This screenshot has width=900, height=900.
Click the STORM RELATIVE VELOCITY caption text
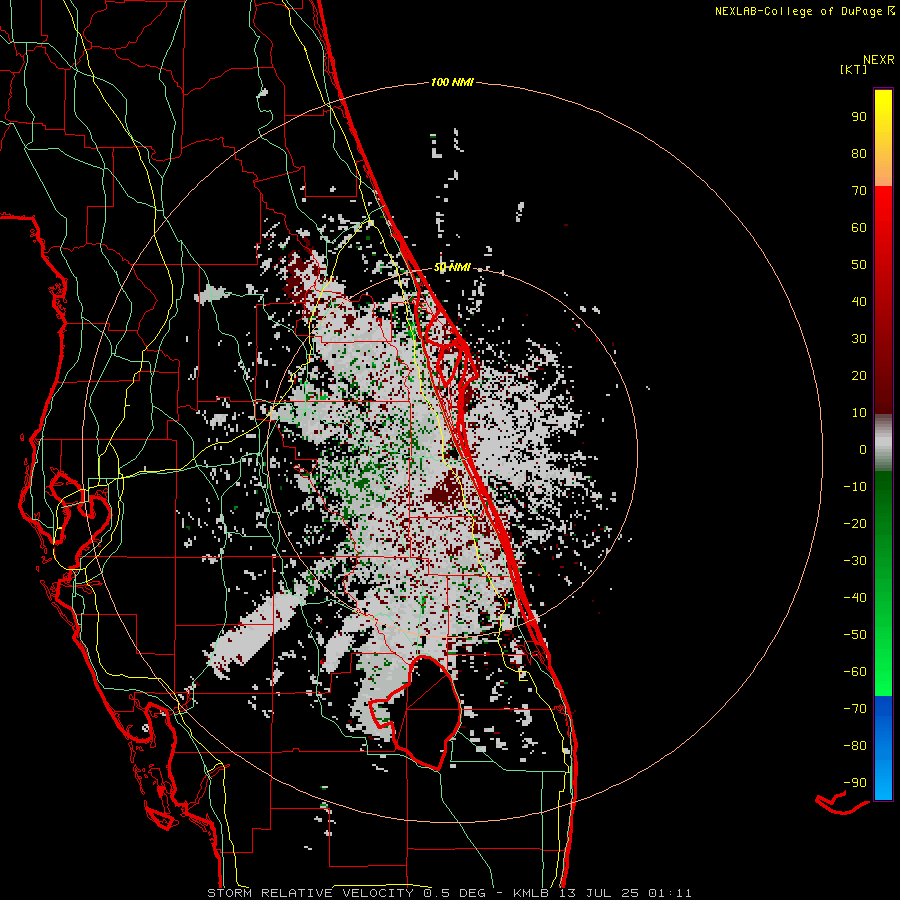click(x=310, y=893)
